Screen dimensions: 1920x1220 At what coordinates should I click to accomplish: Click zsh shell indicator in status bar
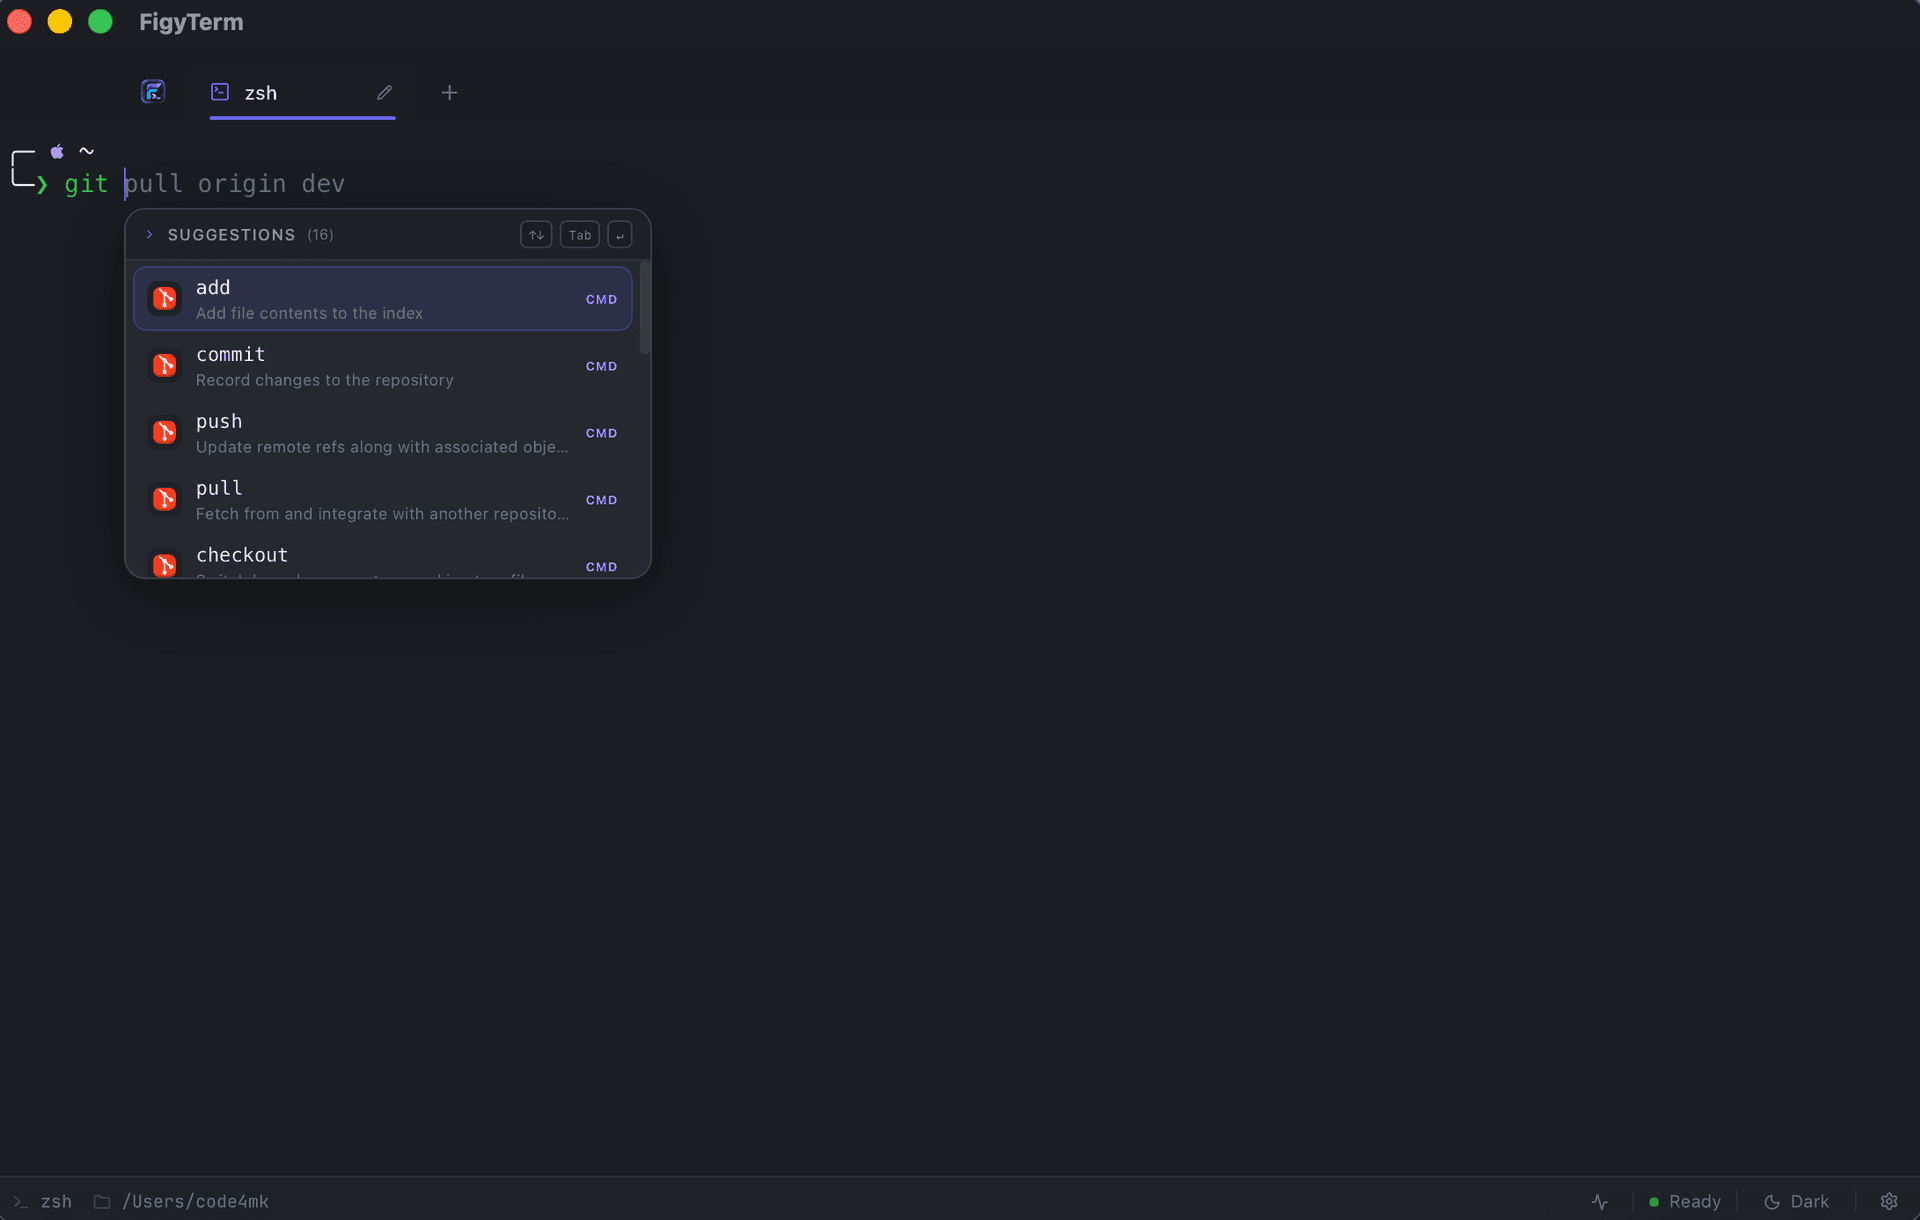[x=43, y=1202]
